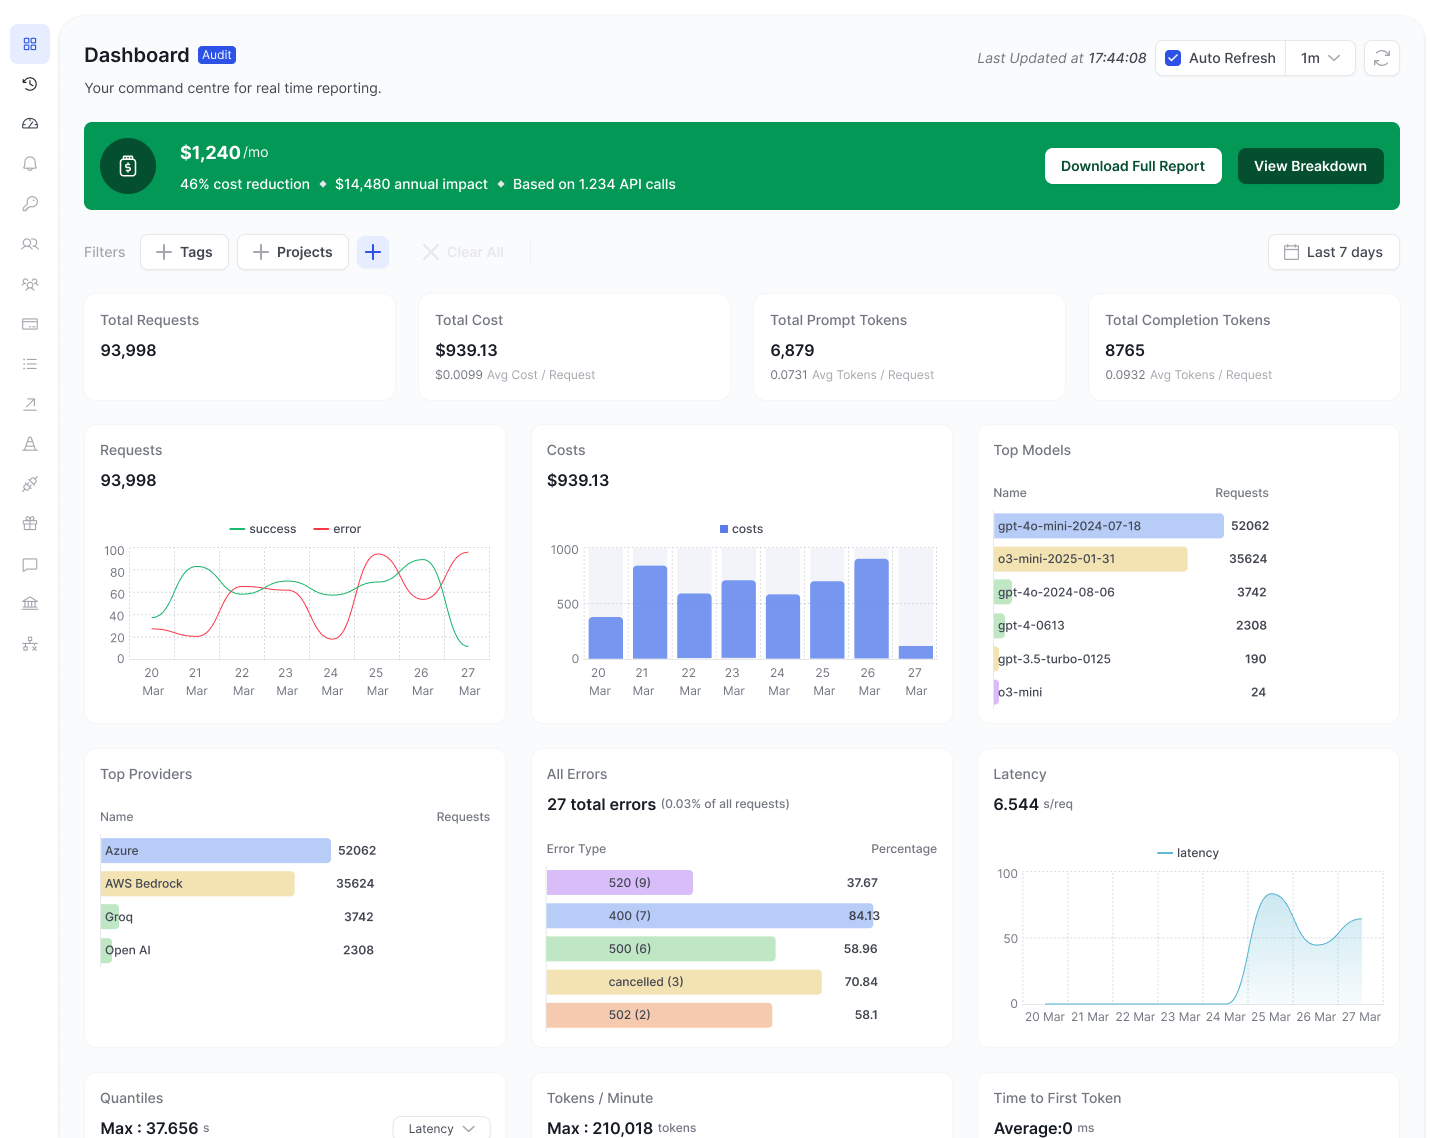Toggle the error series in Requests legend
Screen dimensions: 1440x1138
pyautogui.click(x=337, y=529)
